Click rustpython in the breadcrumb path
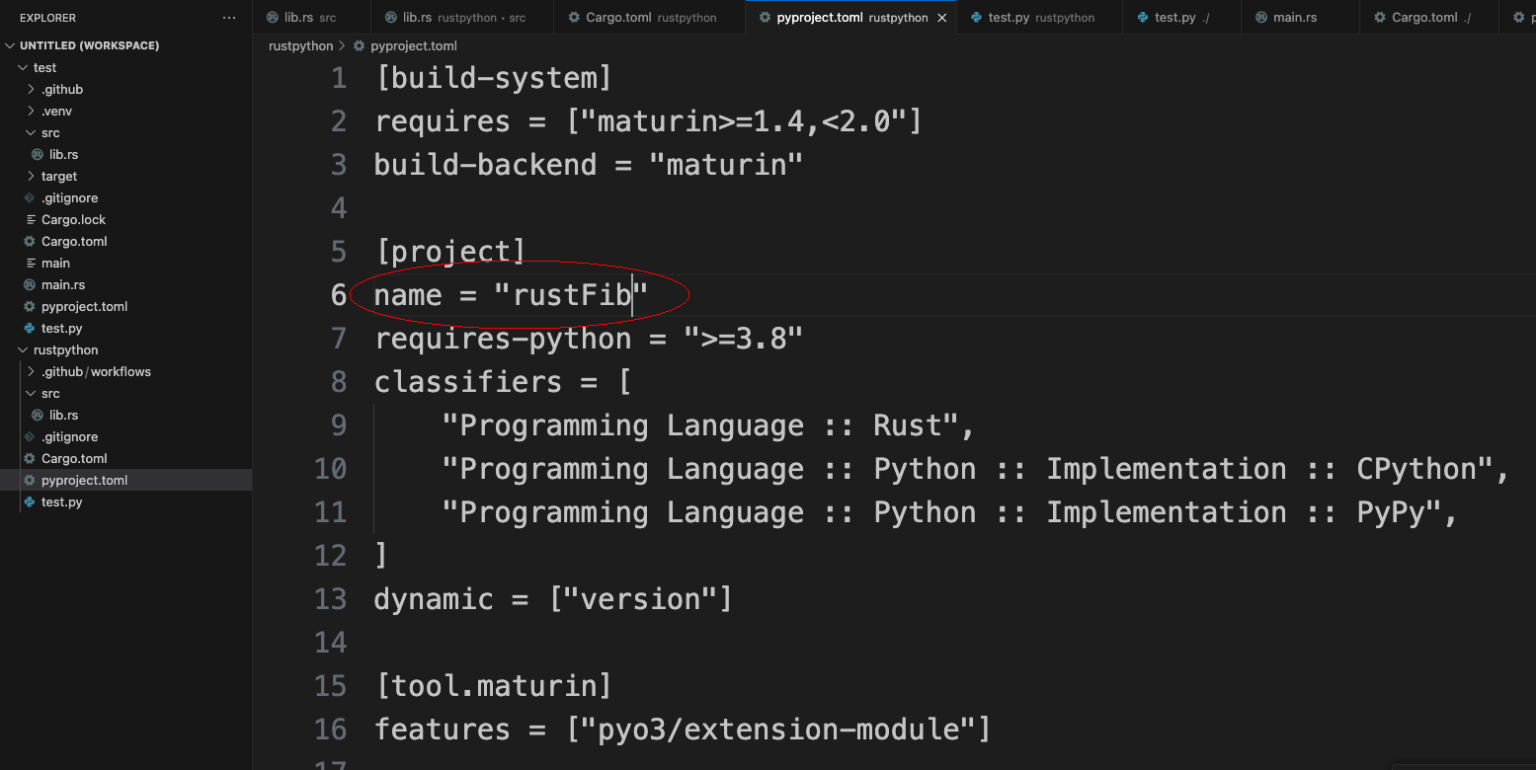The image size is (1536, 770). click(300, 46)
